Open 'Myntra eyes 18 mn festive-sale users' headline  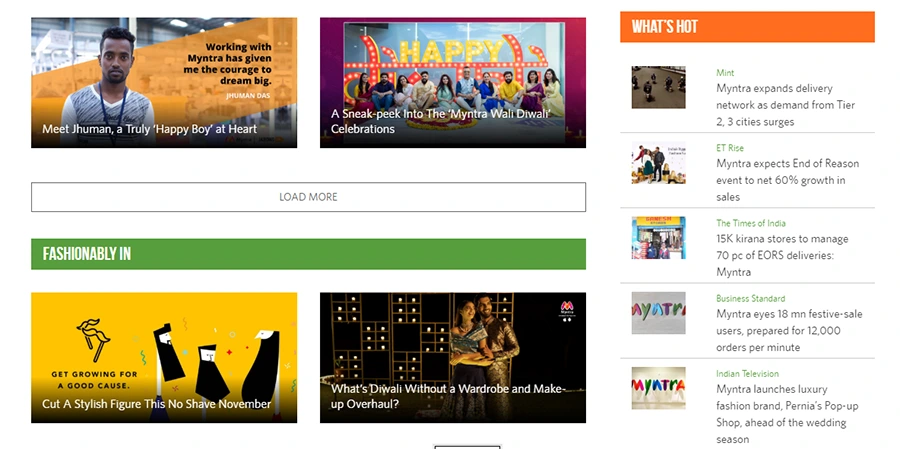click(789, 330)
